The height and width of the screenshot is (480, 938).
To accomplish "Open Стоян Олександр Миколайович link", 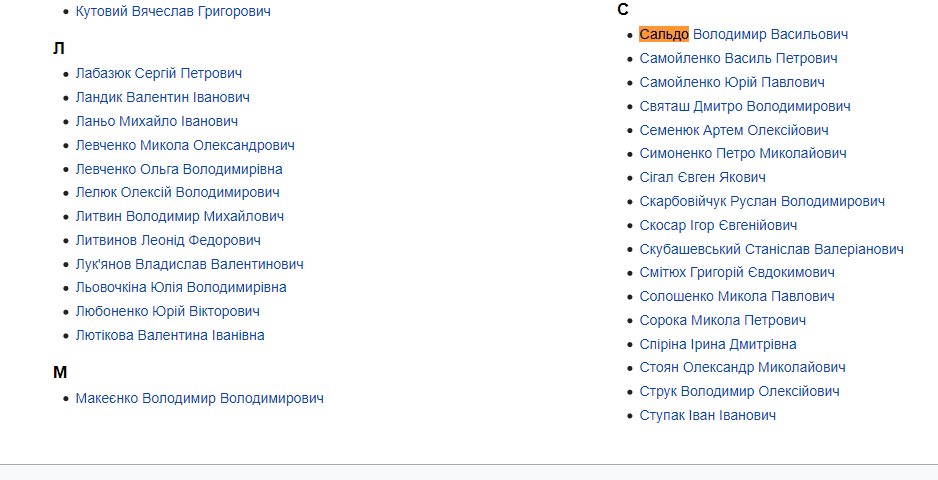I will point(742,367).
